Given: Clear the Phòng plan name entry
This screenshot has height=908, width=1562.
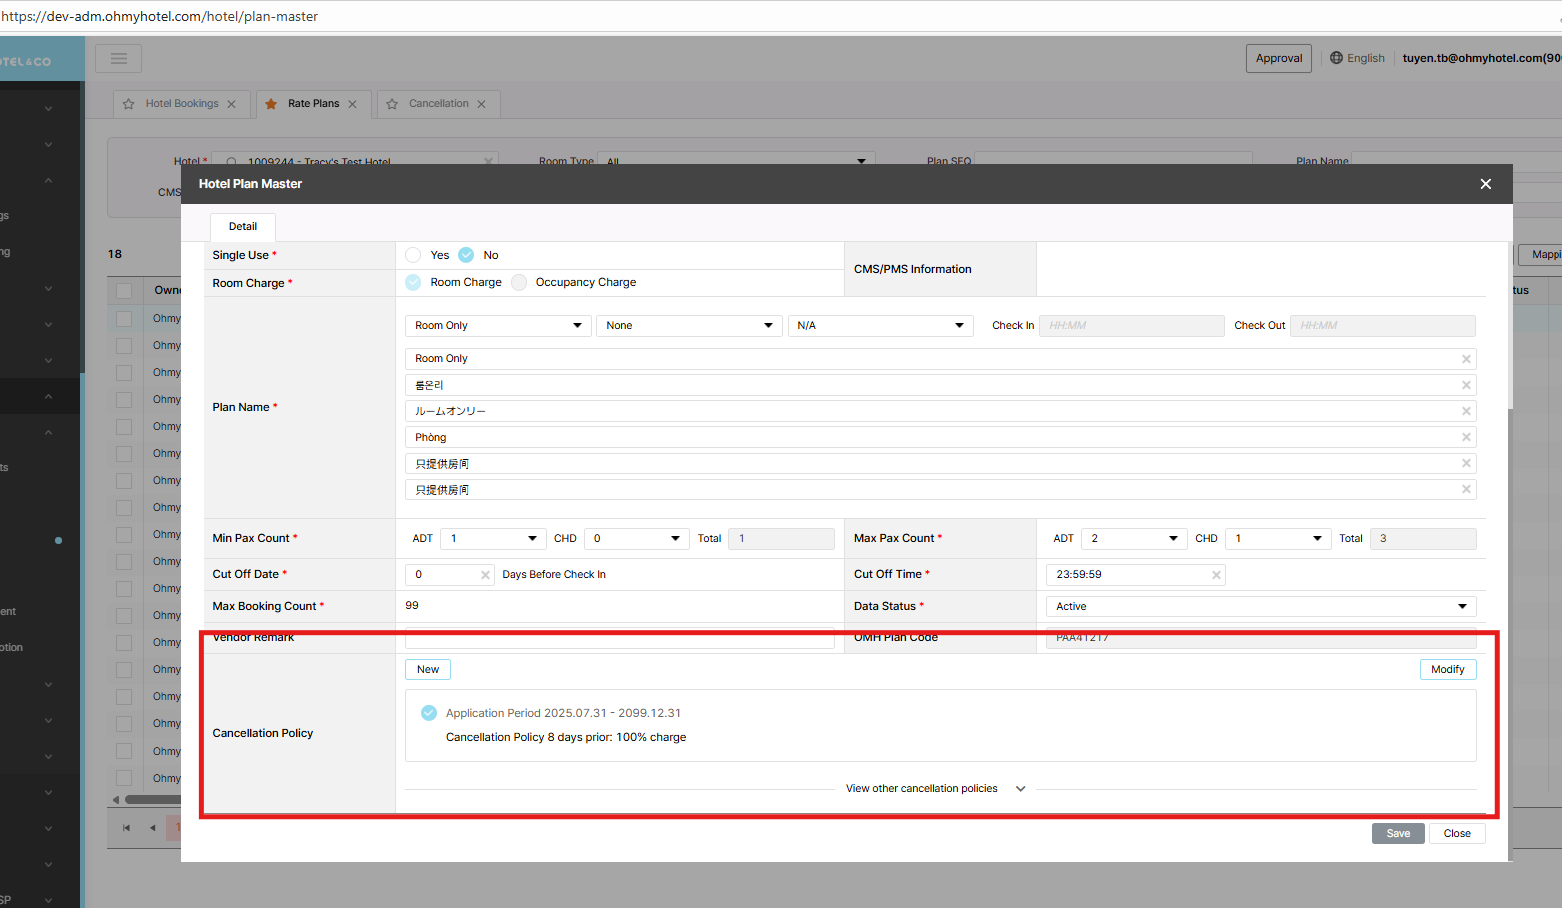Looking at the screenshot, I should coord(1466,438).
